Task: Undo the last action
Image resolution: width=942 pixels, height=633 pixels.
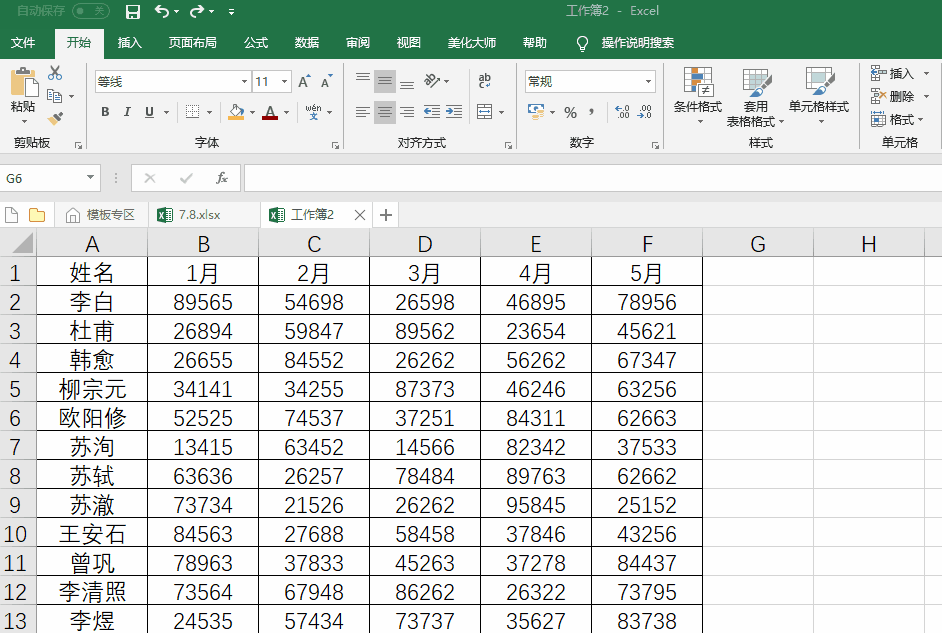Action: (162, 11)
